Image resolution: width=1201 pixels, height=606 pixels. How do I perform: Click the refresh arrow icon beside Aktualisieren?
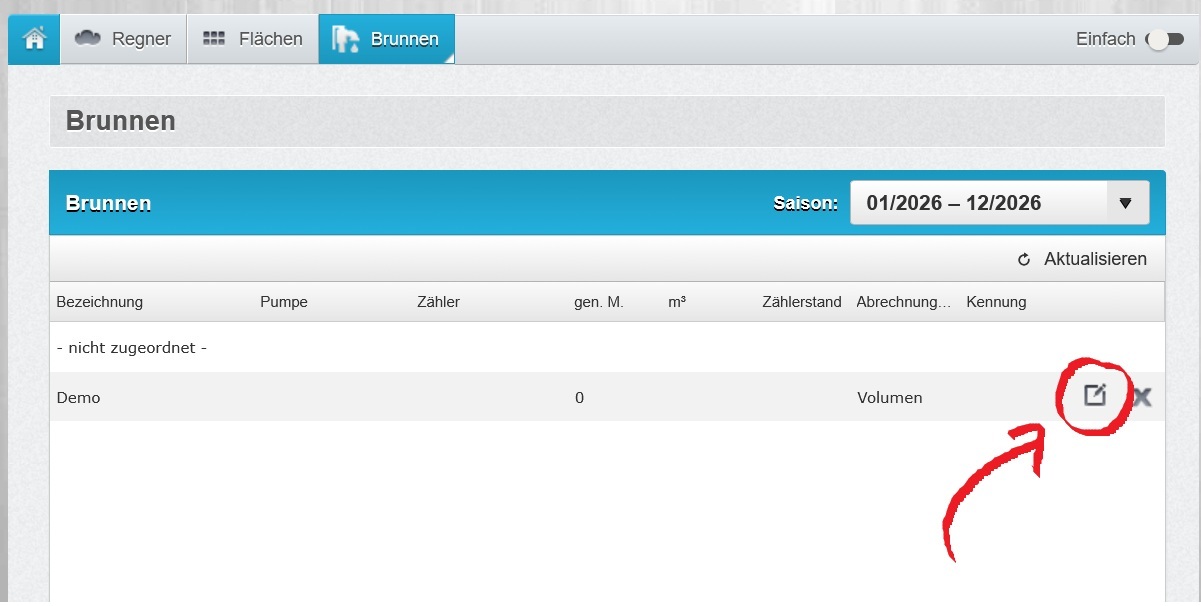point(1024,260)
